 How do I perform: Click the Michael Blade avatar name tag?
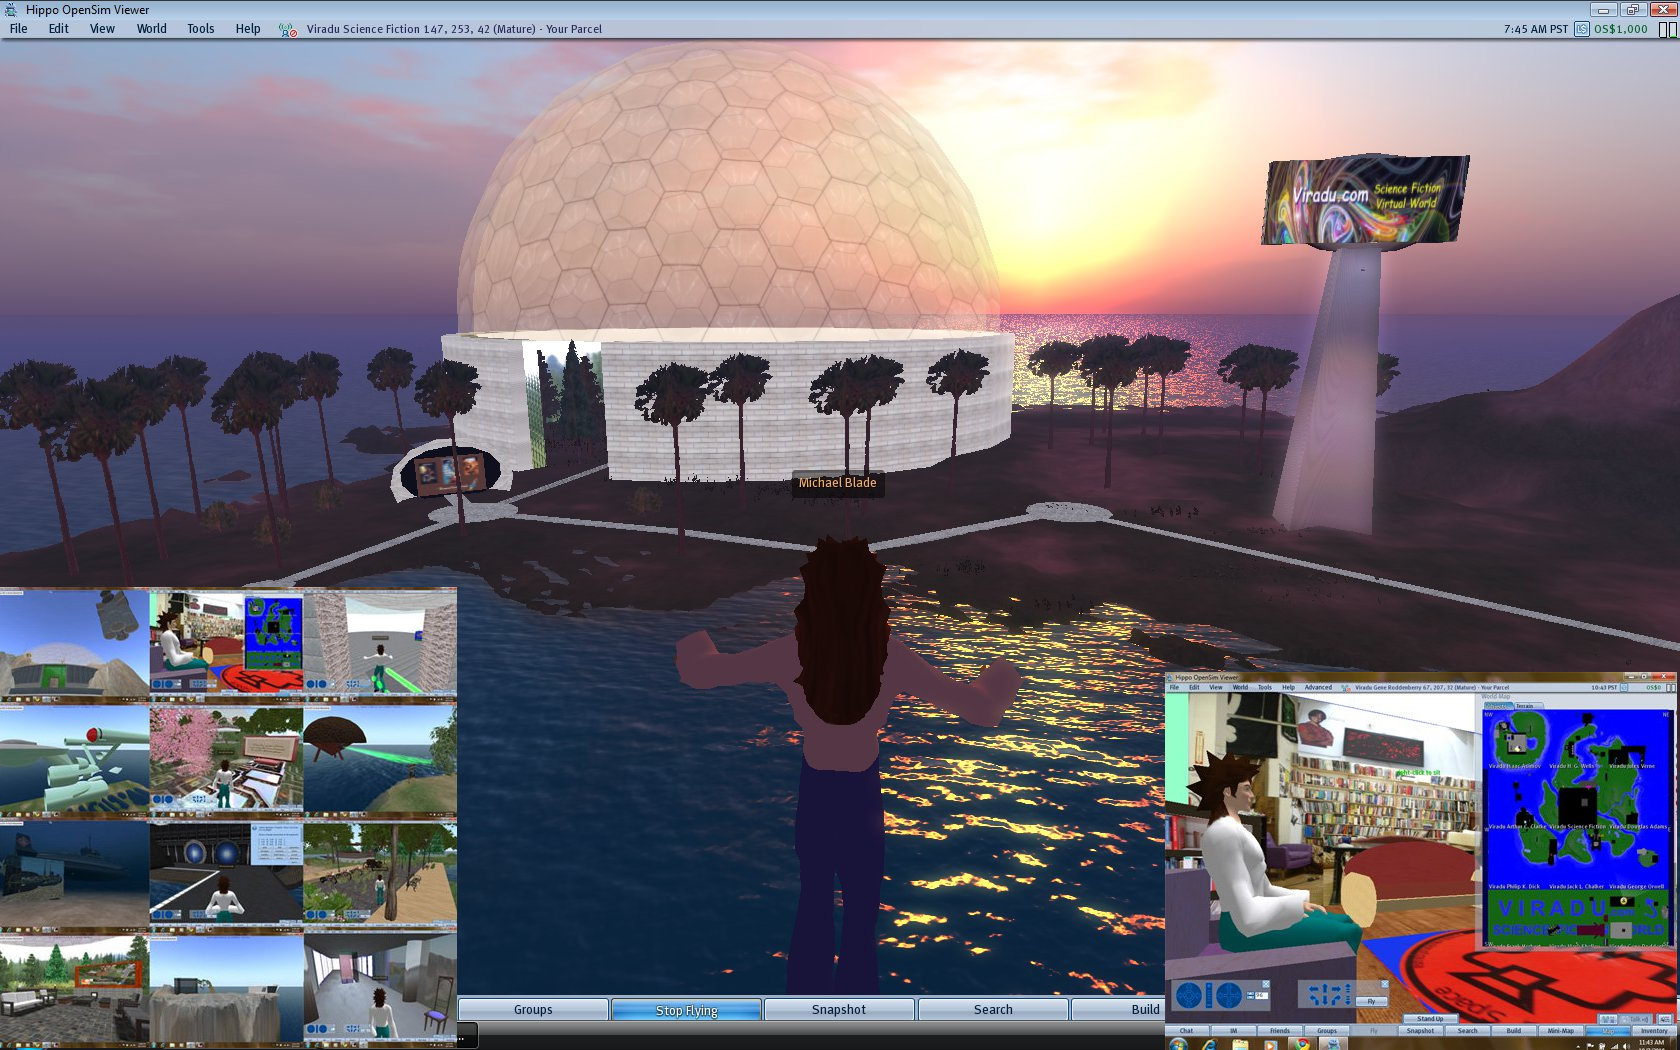coord(837,483)
